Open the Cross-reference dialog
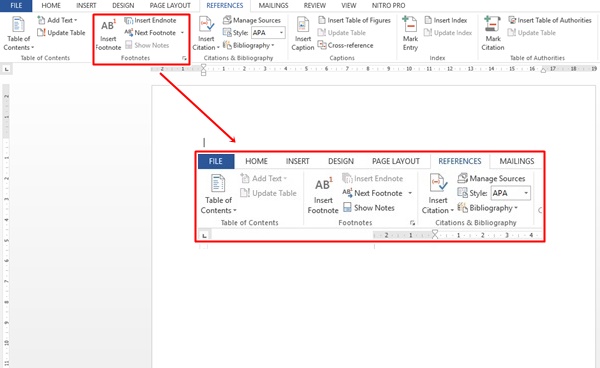The image size is (600, 368). (x=346, y=45)
